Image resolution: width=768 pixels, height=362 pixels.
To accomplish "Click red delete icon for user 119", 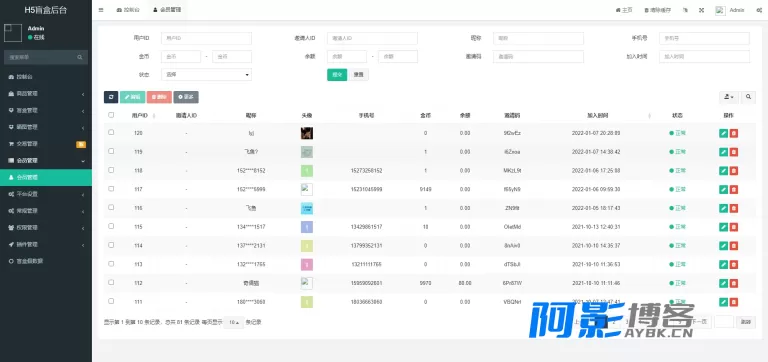I will tap(734, 152).
